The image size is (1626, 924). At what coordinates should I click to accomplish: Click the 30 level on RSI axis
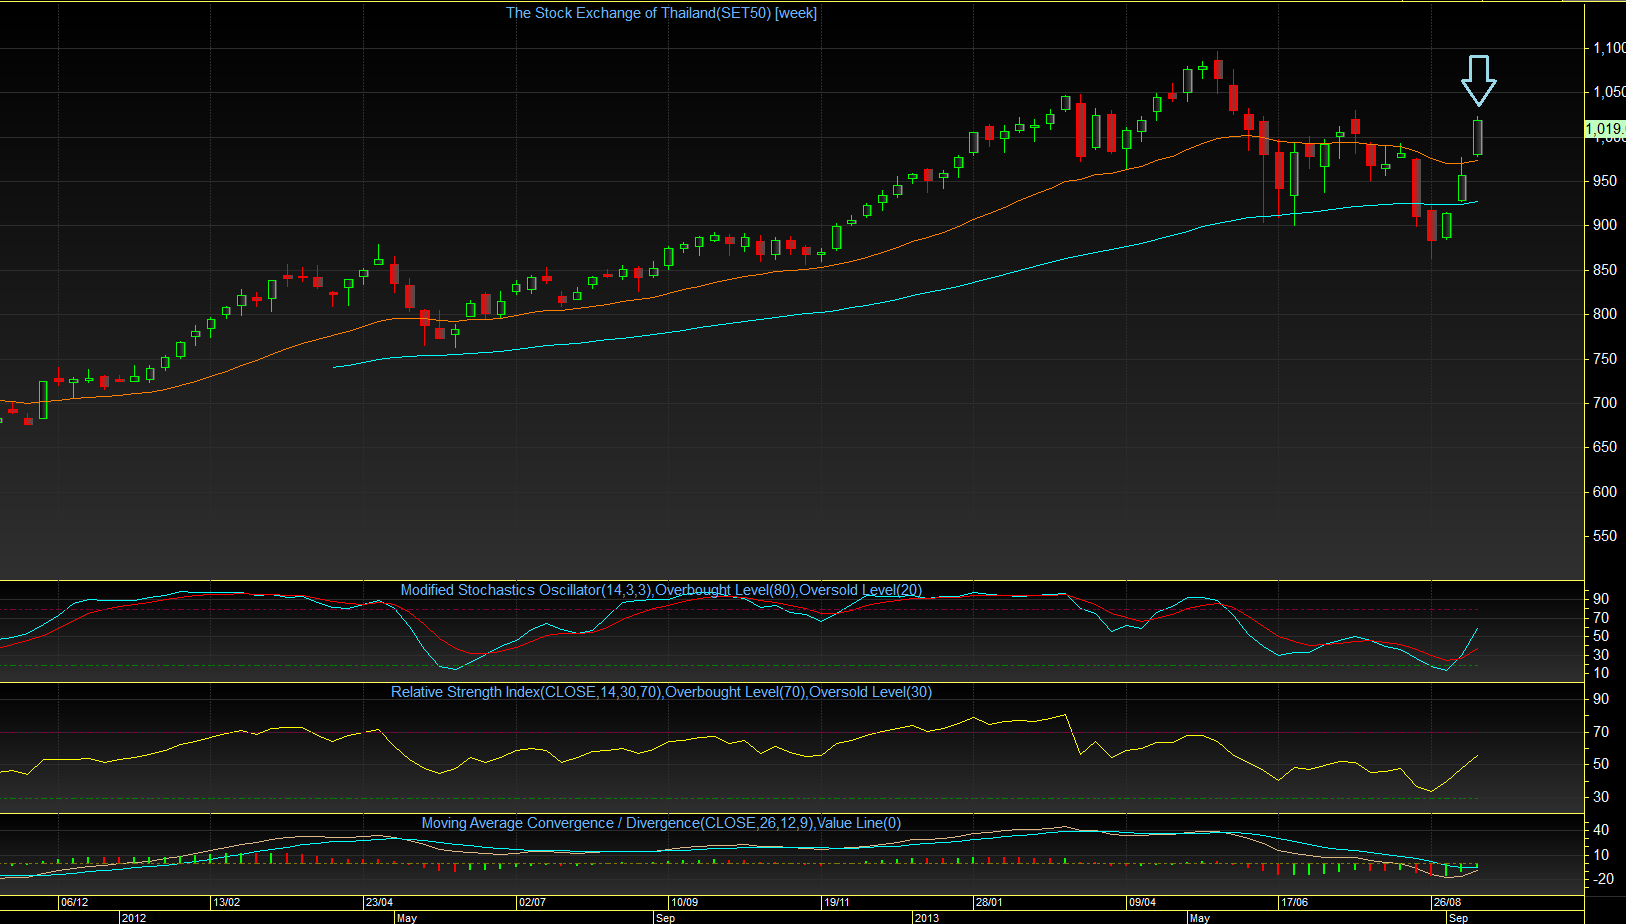tap(1601, 797)
